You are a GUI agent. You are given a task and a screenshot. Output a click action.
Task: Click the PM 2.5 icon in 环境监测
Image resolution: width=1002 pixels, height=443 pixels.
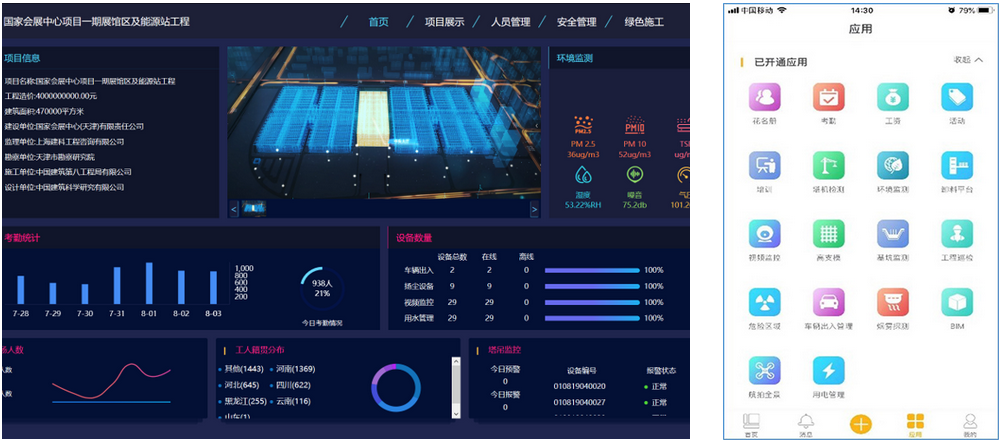click(x=583, y=125)
